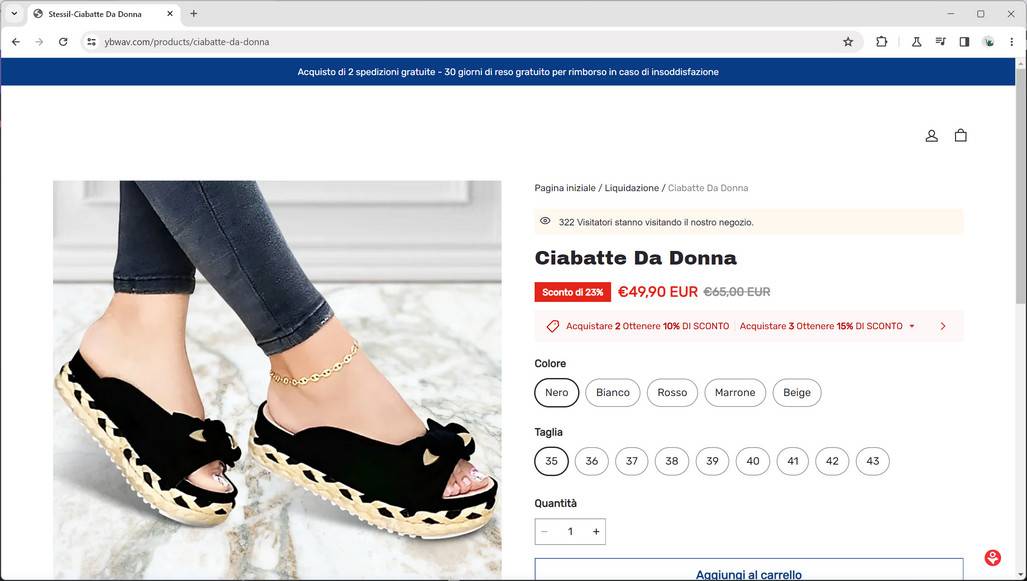This screenshot has height=581, width=1027.
Task: Open Chrome Labs flask icon
Action: click(916, 42)
